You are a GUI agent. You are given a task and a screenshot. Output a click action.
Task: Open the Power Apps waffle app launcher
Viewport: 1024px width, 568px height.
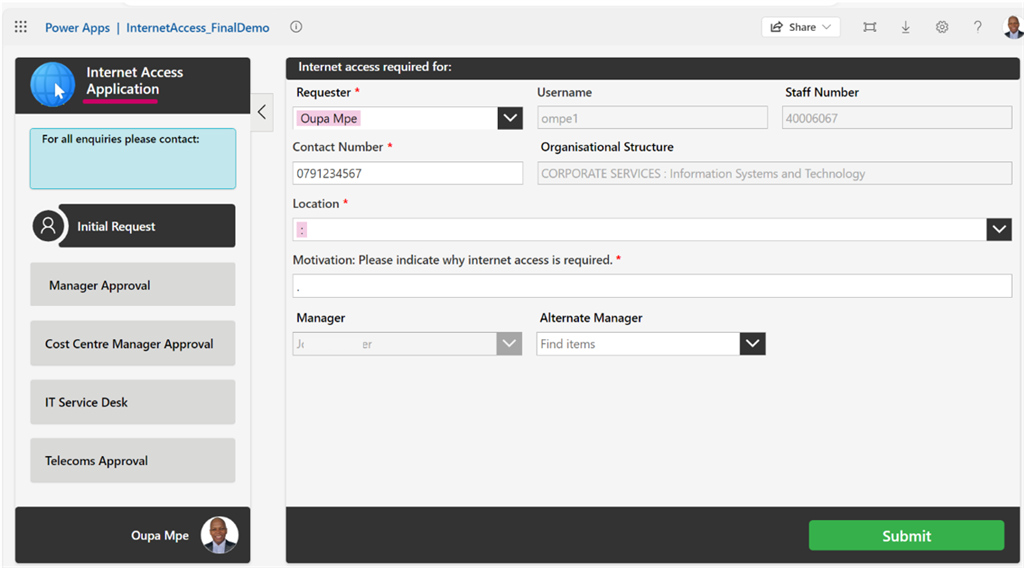pyautogui.click(x=21, y=27)
